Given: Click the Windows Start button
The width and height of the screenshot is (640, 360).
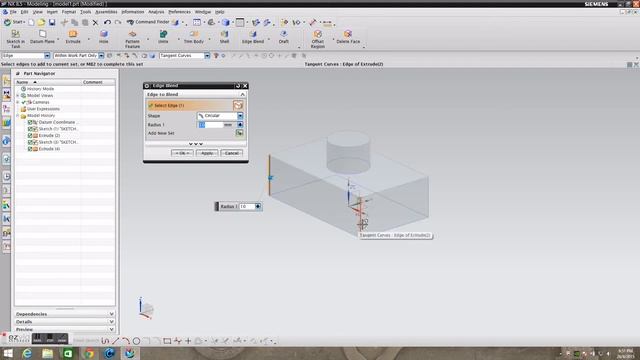Looking at the screenshot, I should (x=8, y=353).
